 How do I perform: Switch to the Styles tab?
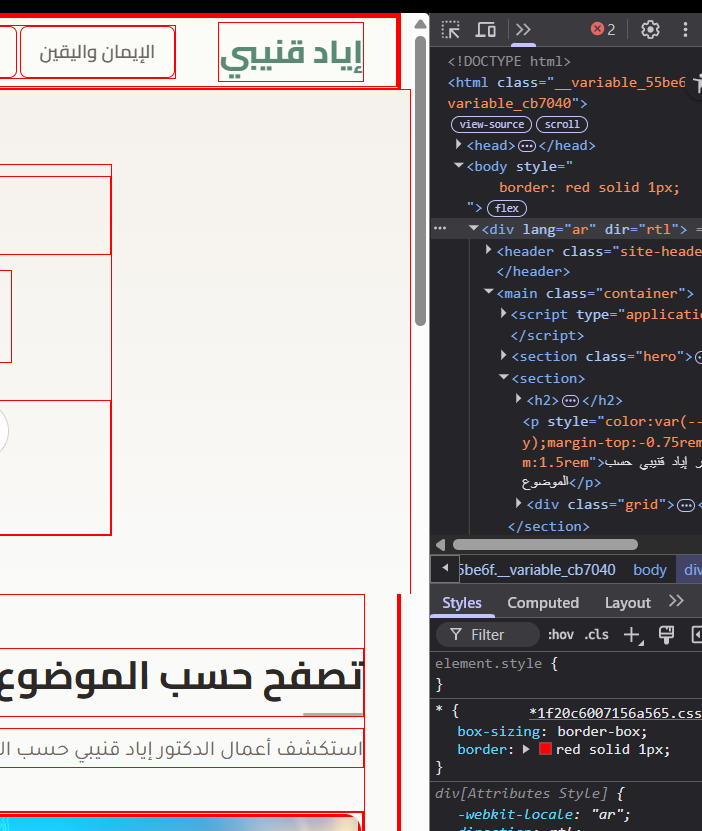tap(462, 603)
